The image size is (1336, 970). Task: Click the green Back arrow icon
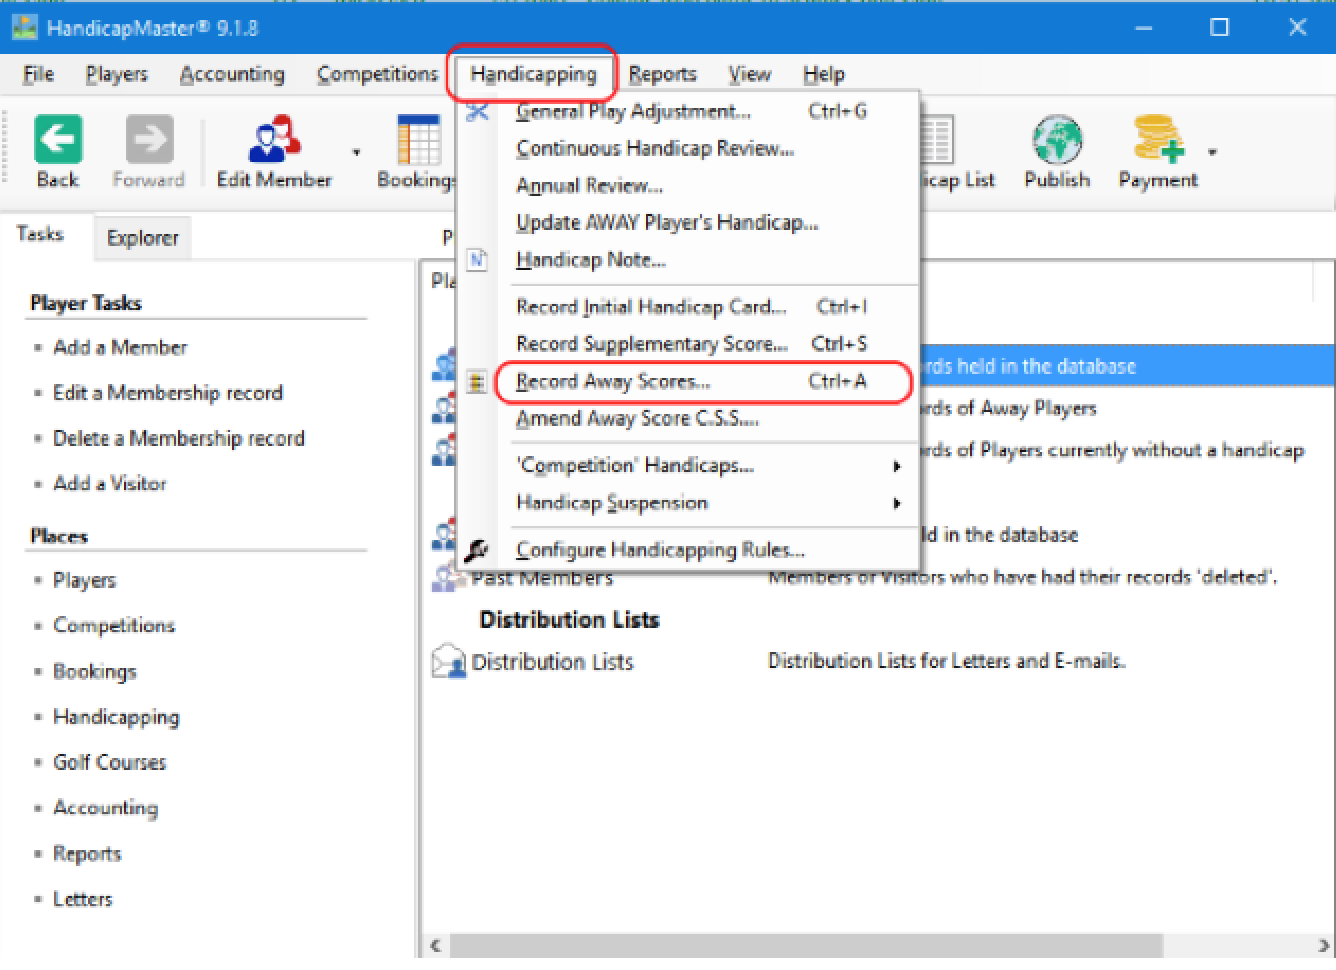pos(58,139)
